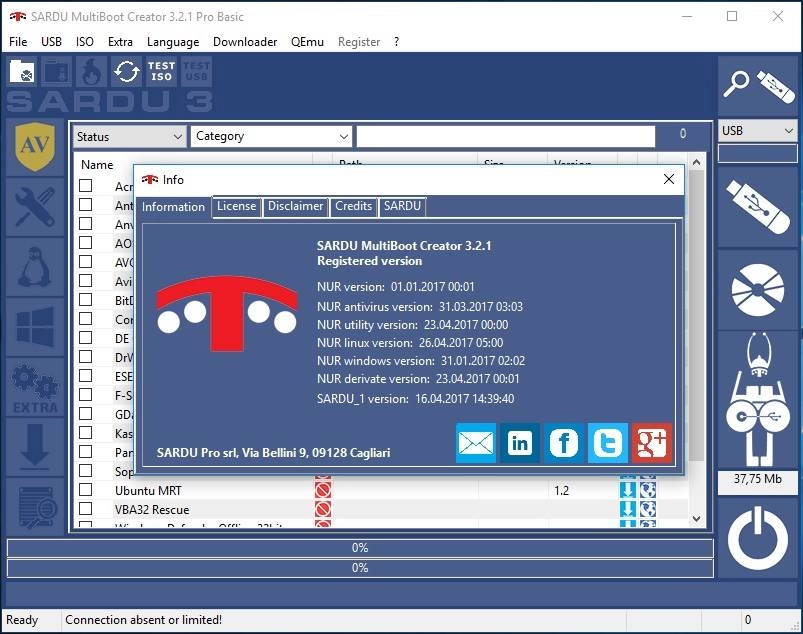Click the upper 0% progress bar

pos(360,548)
